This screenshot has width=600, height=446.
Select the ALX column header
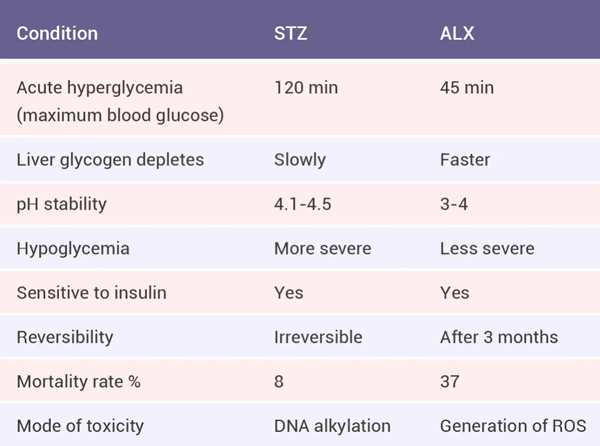[x=457, y=33]
